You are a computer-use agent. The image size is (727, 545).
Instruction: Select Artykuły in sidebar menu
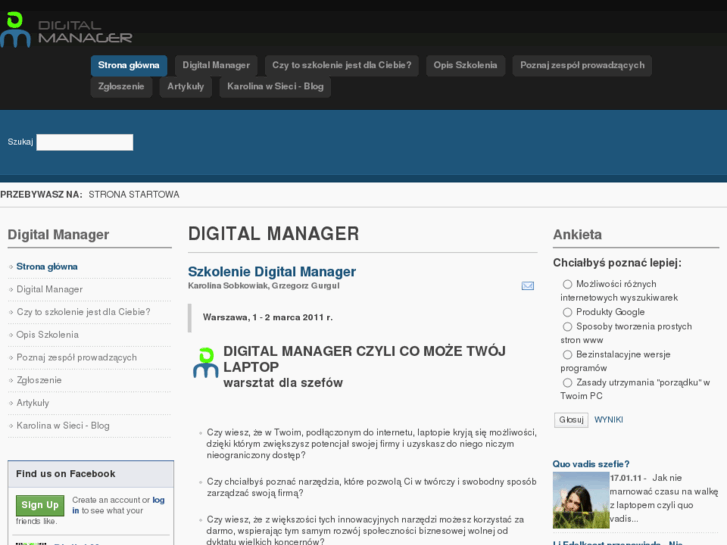(32, 403)
